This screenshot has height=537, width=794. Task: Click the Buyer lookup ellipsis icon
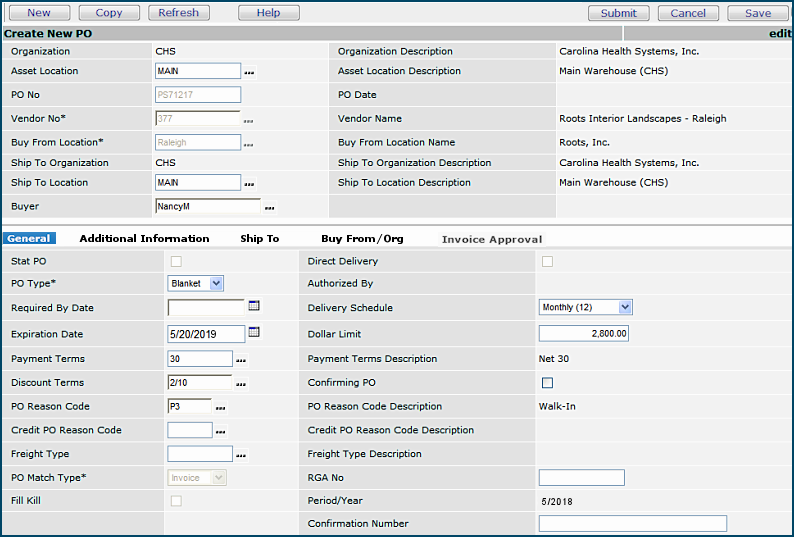pos(269,208)
